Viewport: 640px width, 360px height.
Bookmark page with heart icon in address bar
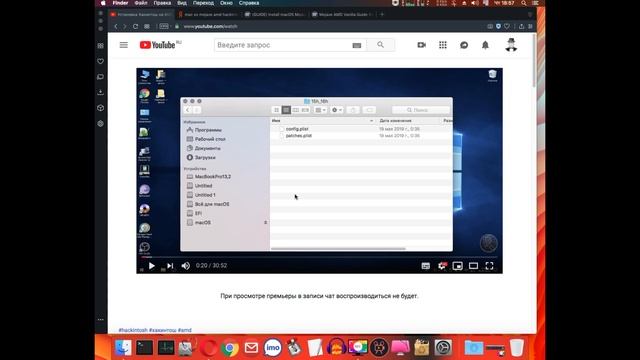507,26
